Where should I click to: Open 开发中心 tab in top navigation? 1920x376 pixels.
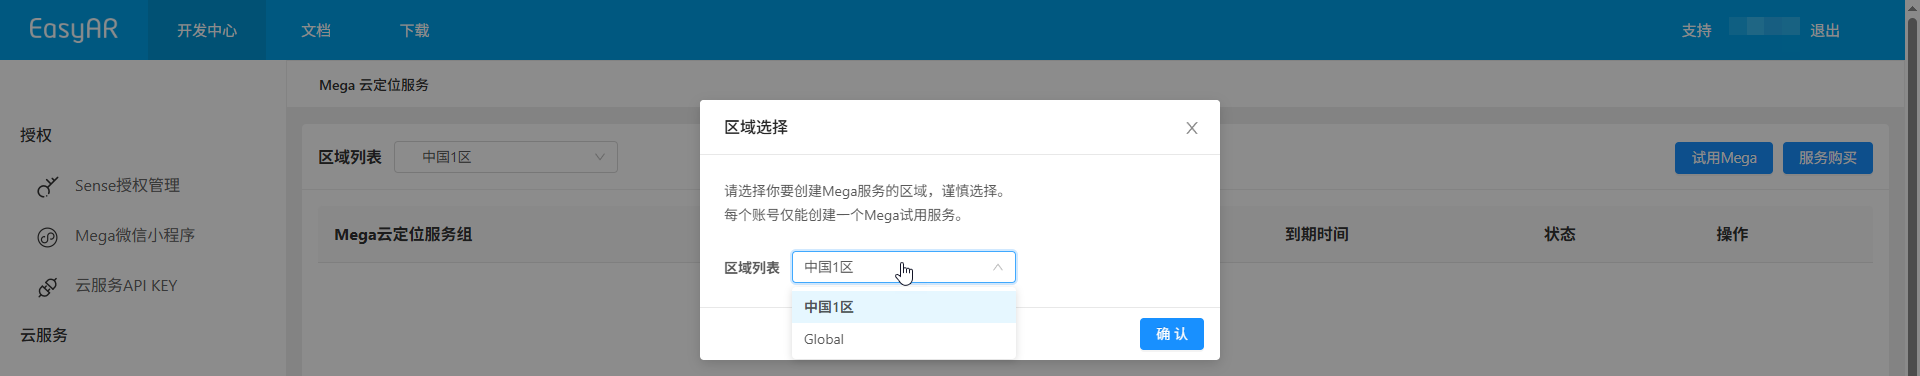point(207,30)
